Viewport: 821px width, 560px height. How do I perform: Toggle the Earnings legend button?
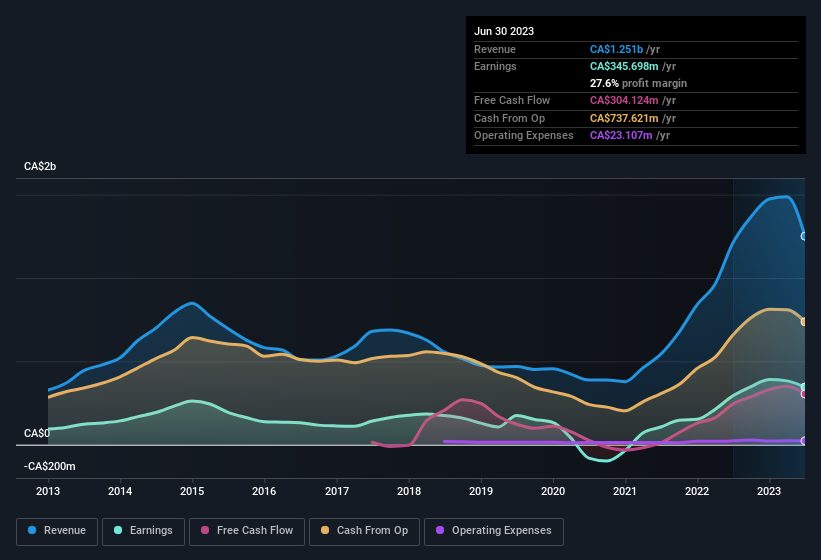click(143, 531)
